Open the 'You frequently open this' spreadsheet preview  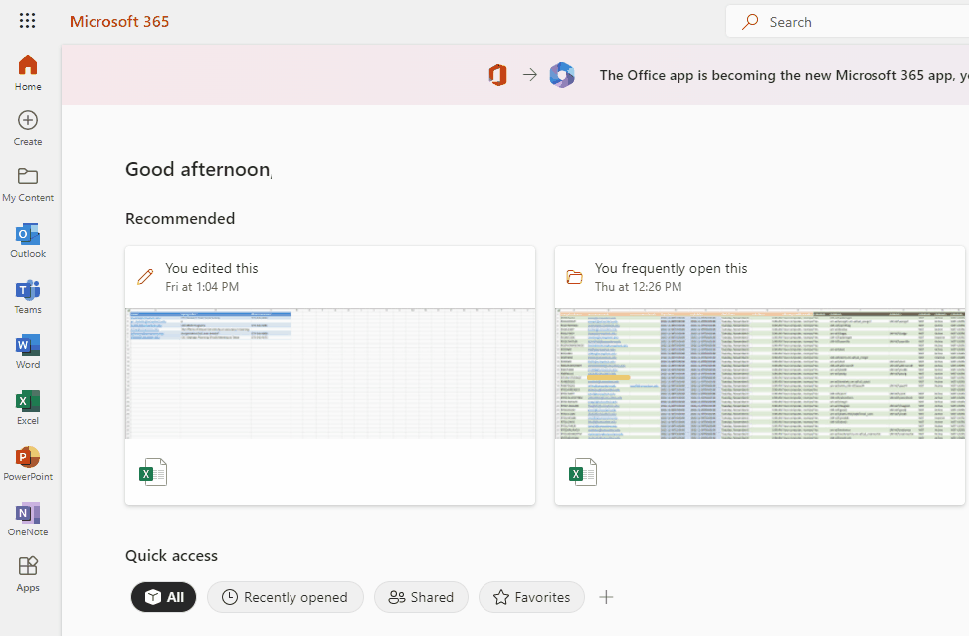point(760,373)
